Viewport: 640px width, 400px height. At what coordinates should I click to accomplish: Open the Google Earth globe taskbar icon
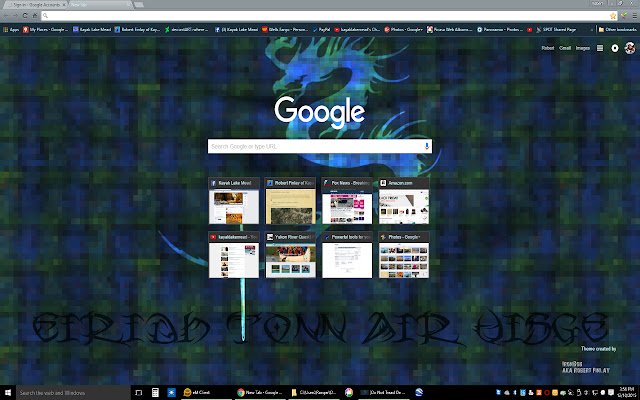(419, 393)
